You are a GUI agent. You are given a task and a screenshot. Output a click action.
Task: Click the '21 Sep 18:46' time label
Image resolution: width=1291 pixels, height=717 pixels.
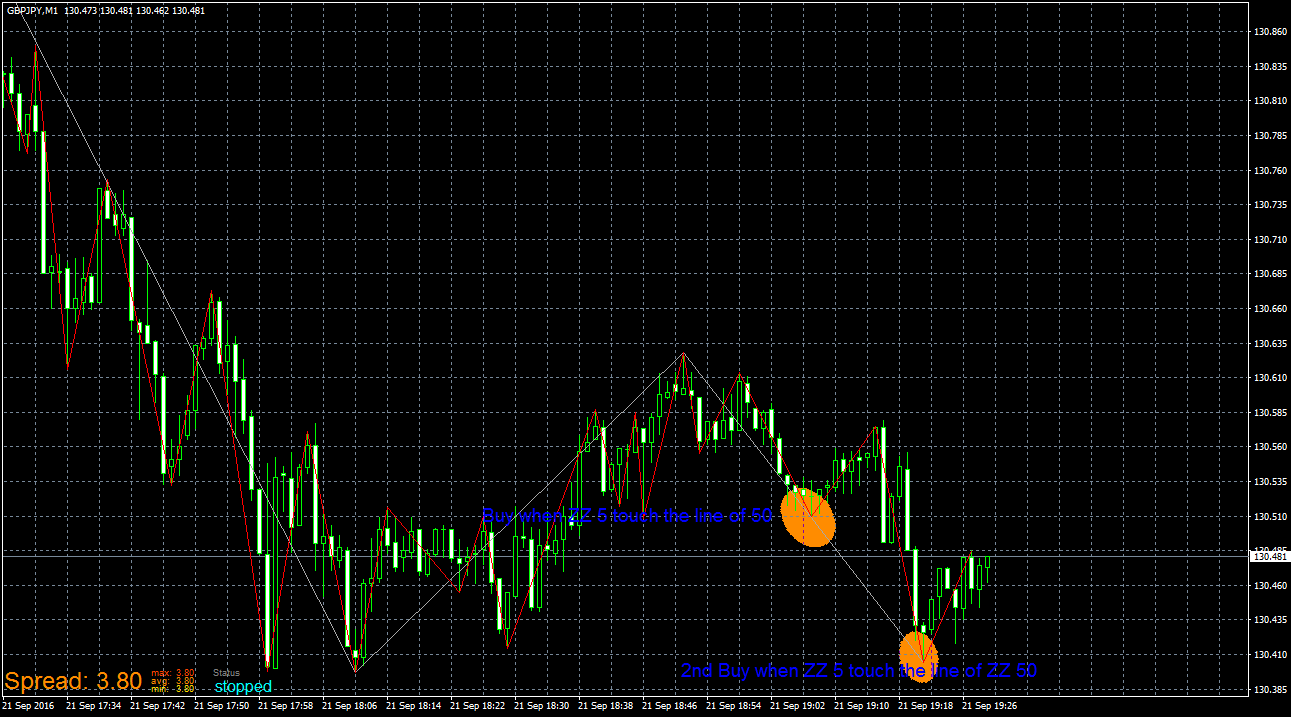tap(669, 706)
